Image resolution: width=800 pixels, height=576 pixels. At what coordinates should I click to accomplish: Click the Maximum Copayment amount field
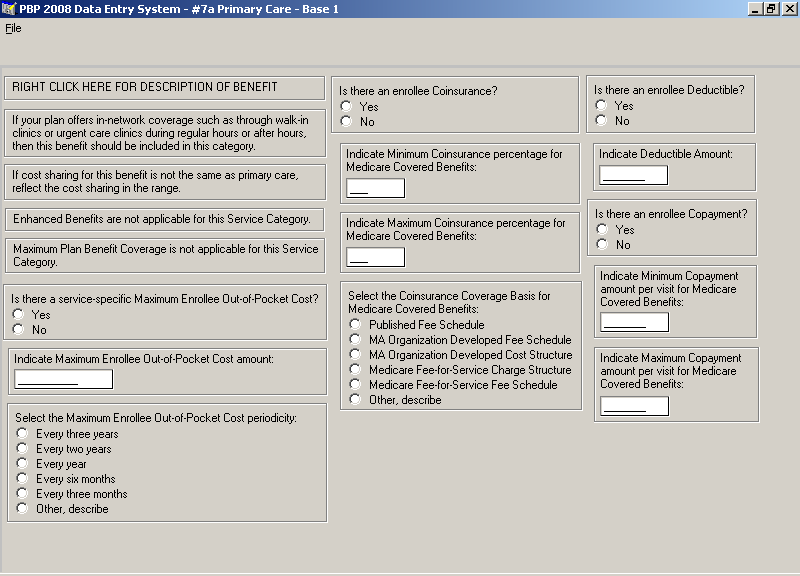634,407
